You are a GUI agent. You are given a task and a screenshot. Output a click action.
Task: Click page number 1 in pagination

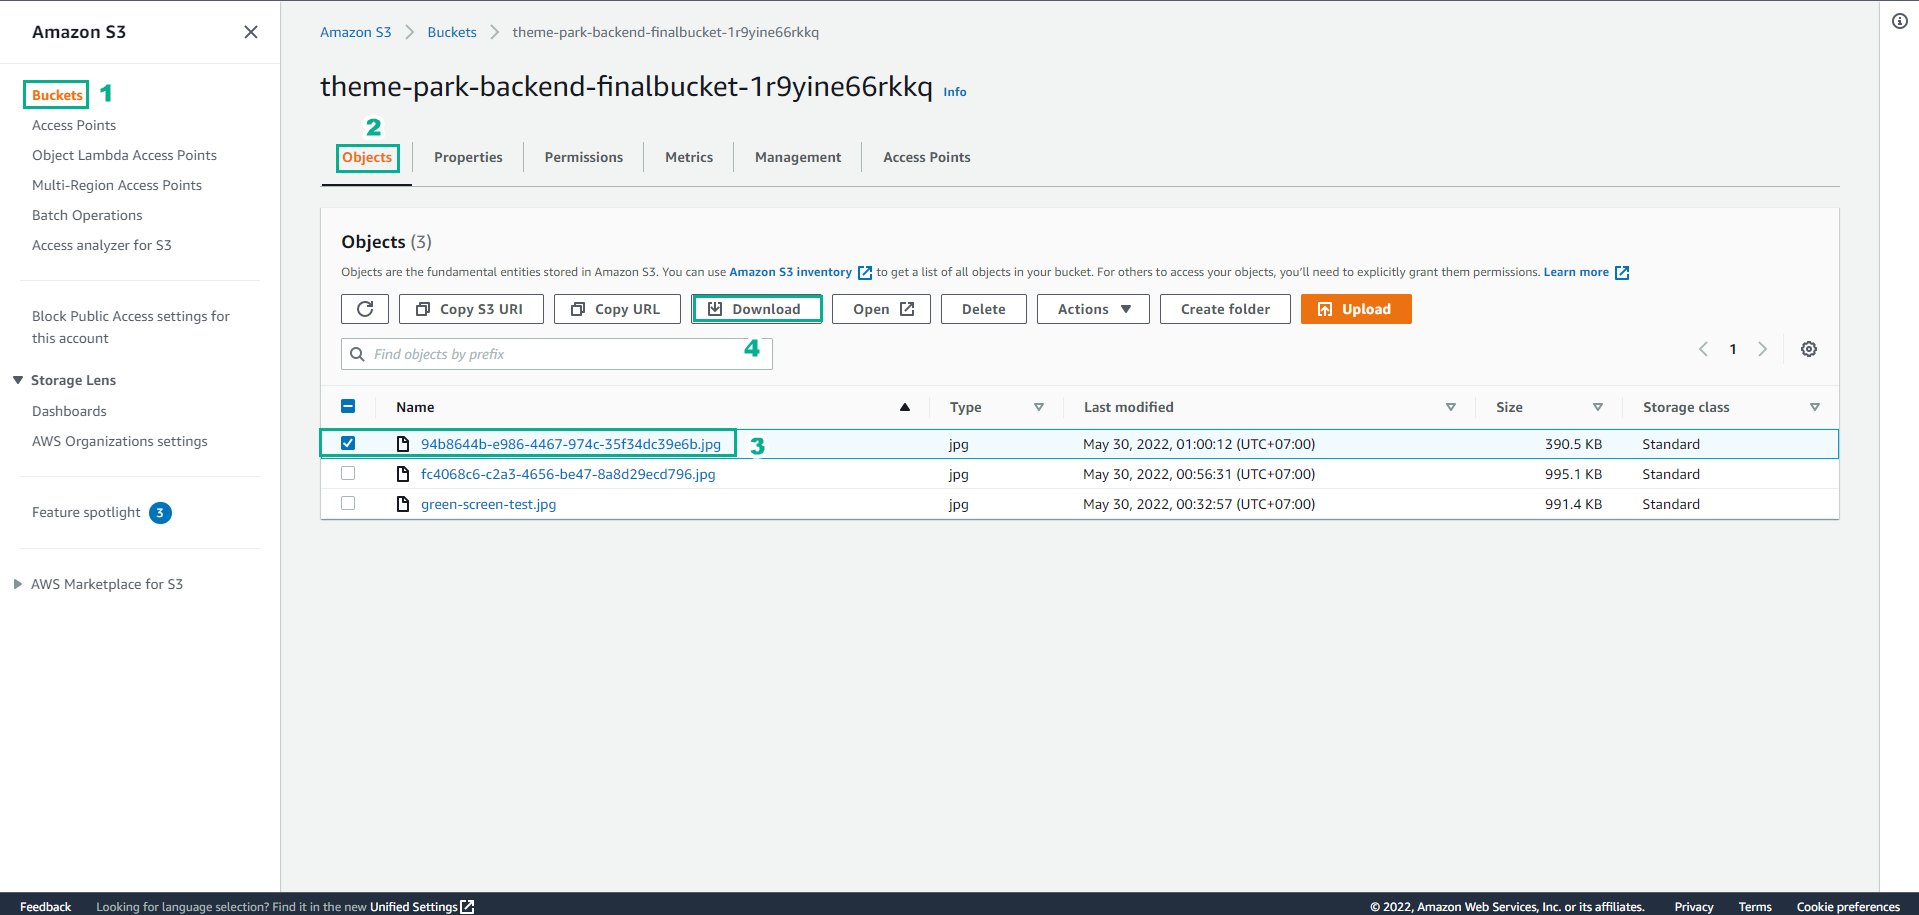pyautogui.click(x=1733, y=349)
